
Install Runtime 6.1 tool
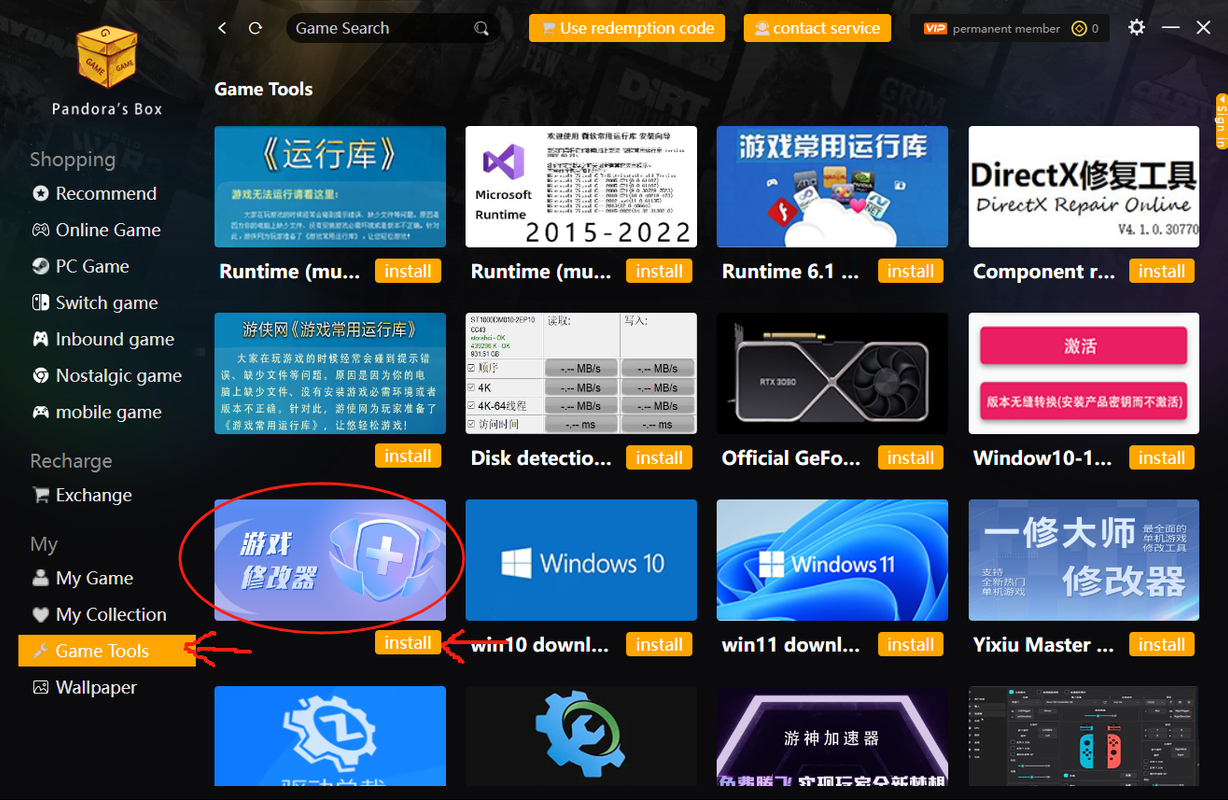pyautogui.click(x=910, y=271)
